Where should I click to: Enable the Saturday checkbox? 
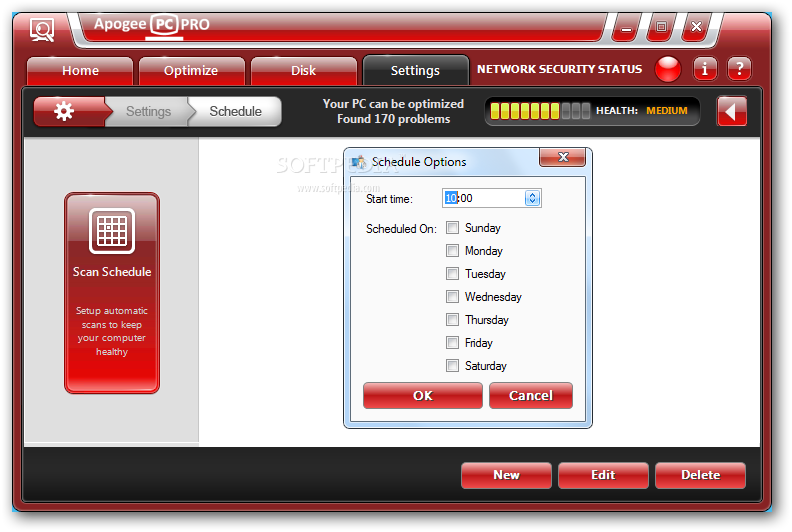click(x=452, y=365)
